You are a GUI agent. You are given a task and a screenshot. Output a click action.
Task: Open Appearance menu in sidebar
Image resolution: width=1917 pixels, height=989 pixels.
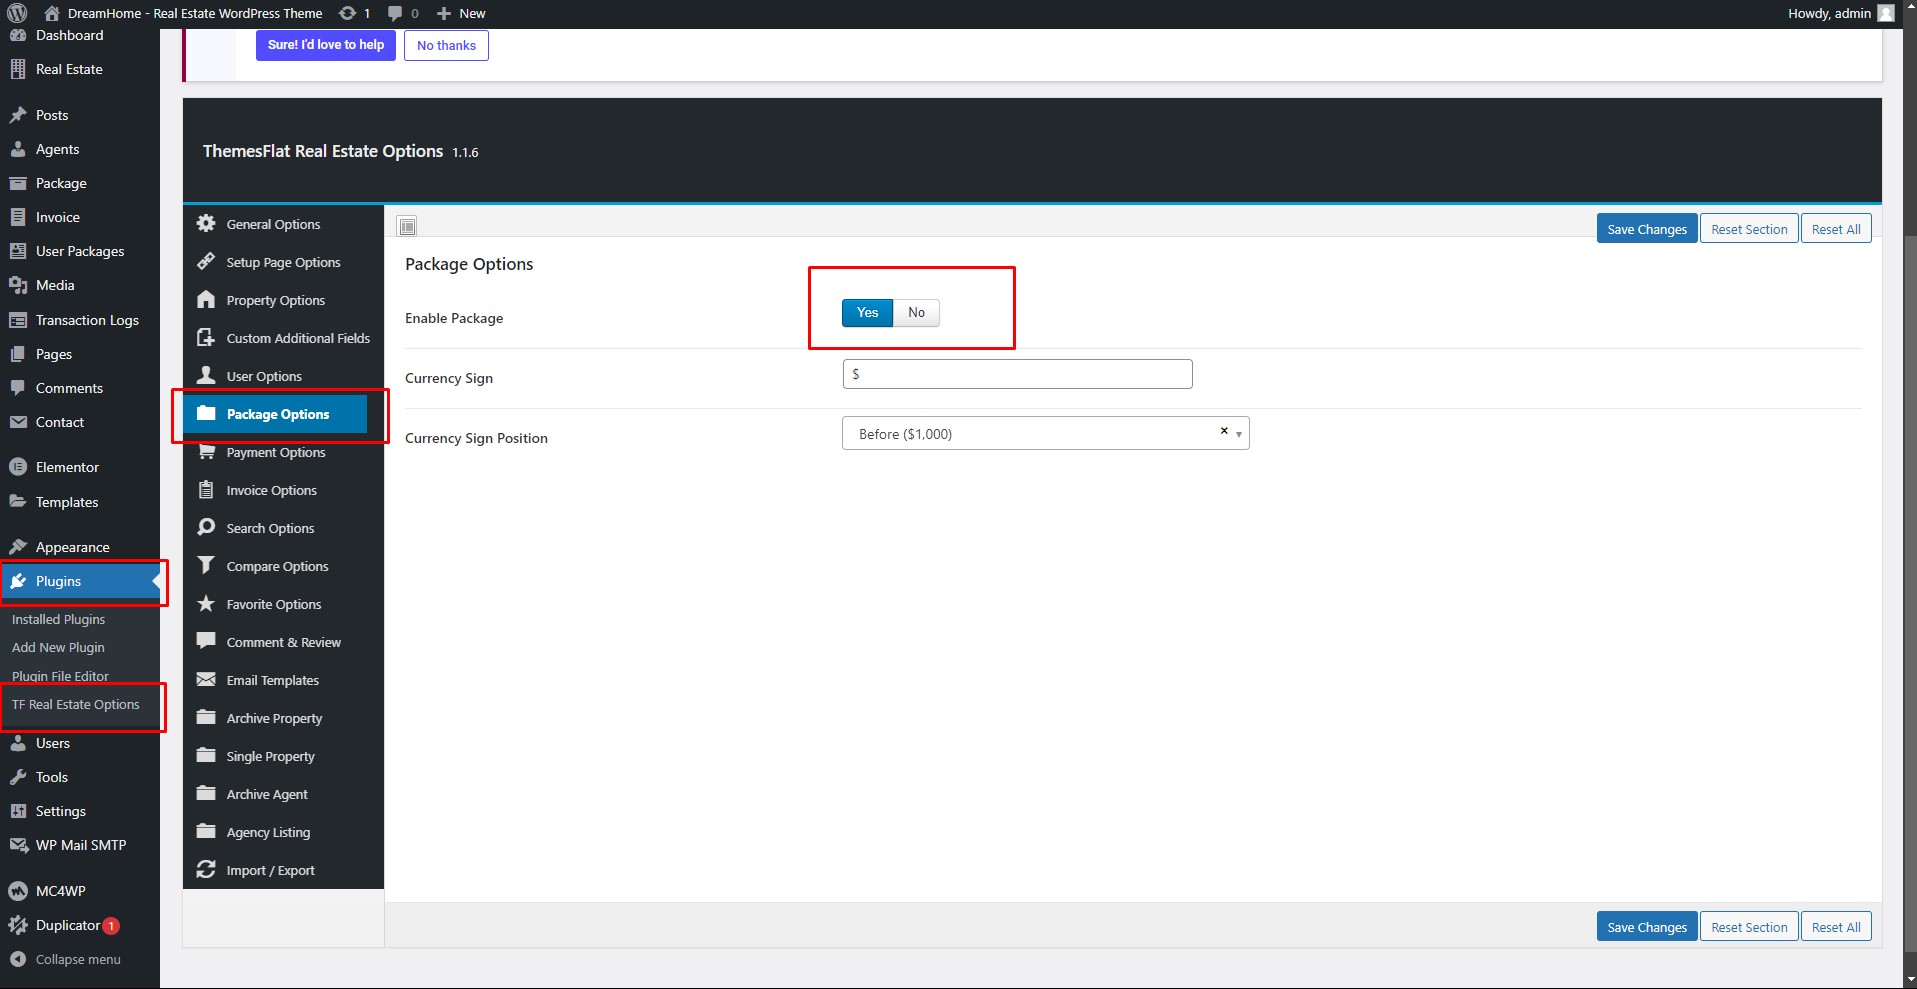pos(80,547)
